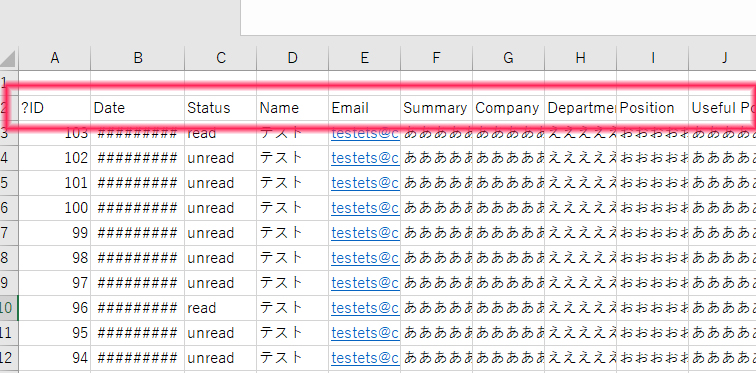
Task: Select the cell containing ID 100
Action: (x=54, y=208)
